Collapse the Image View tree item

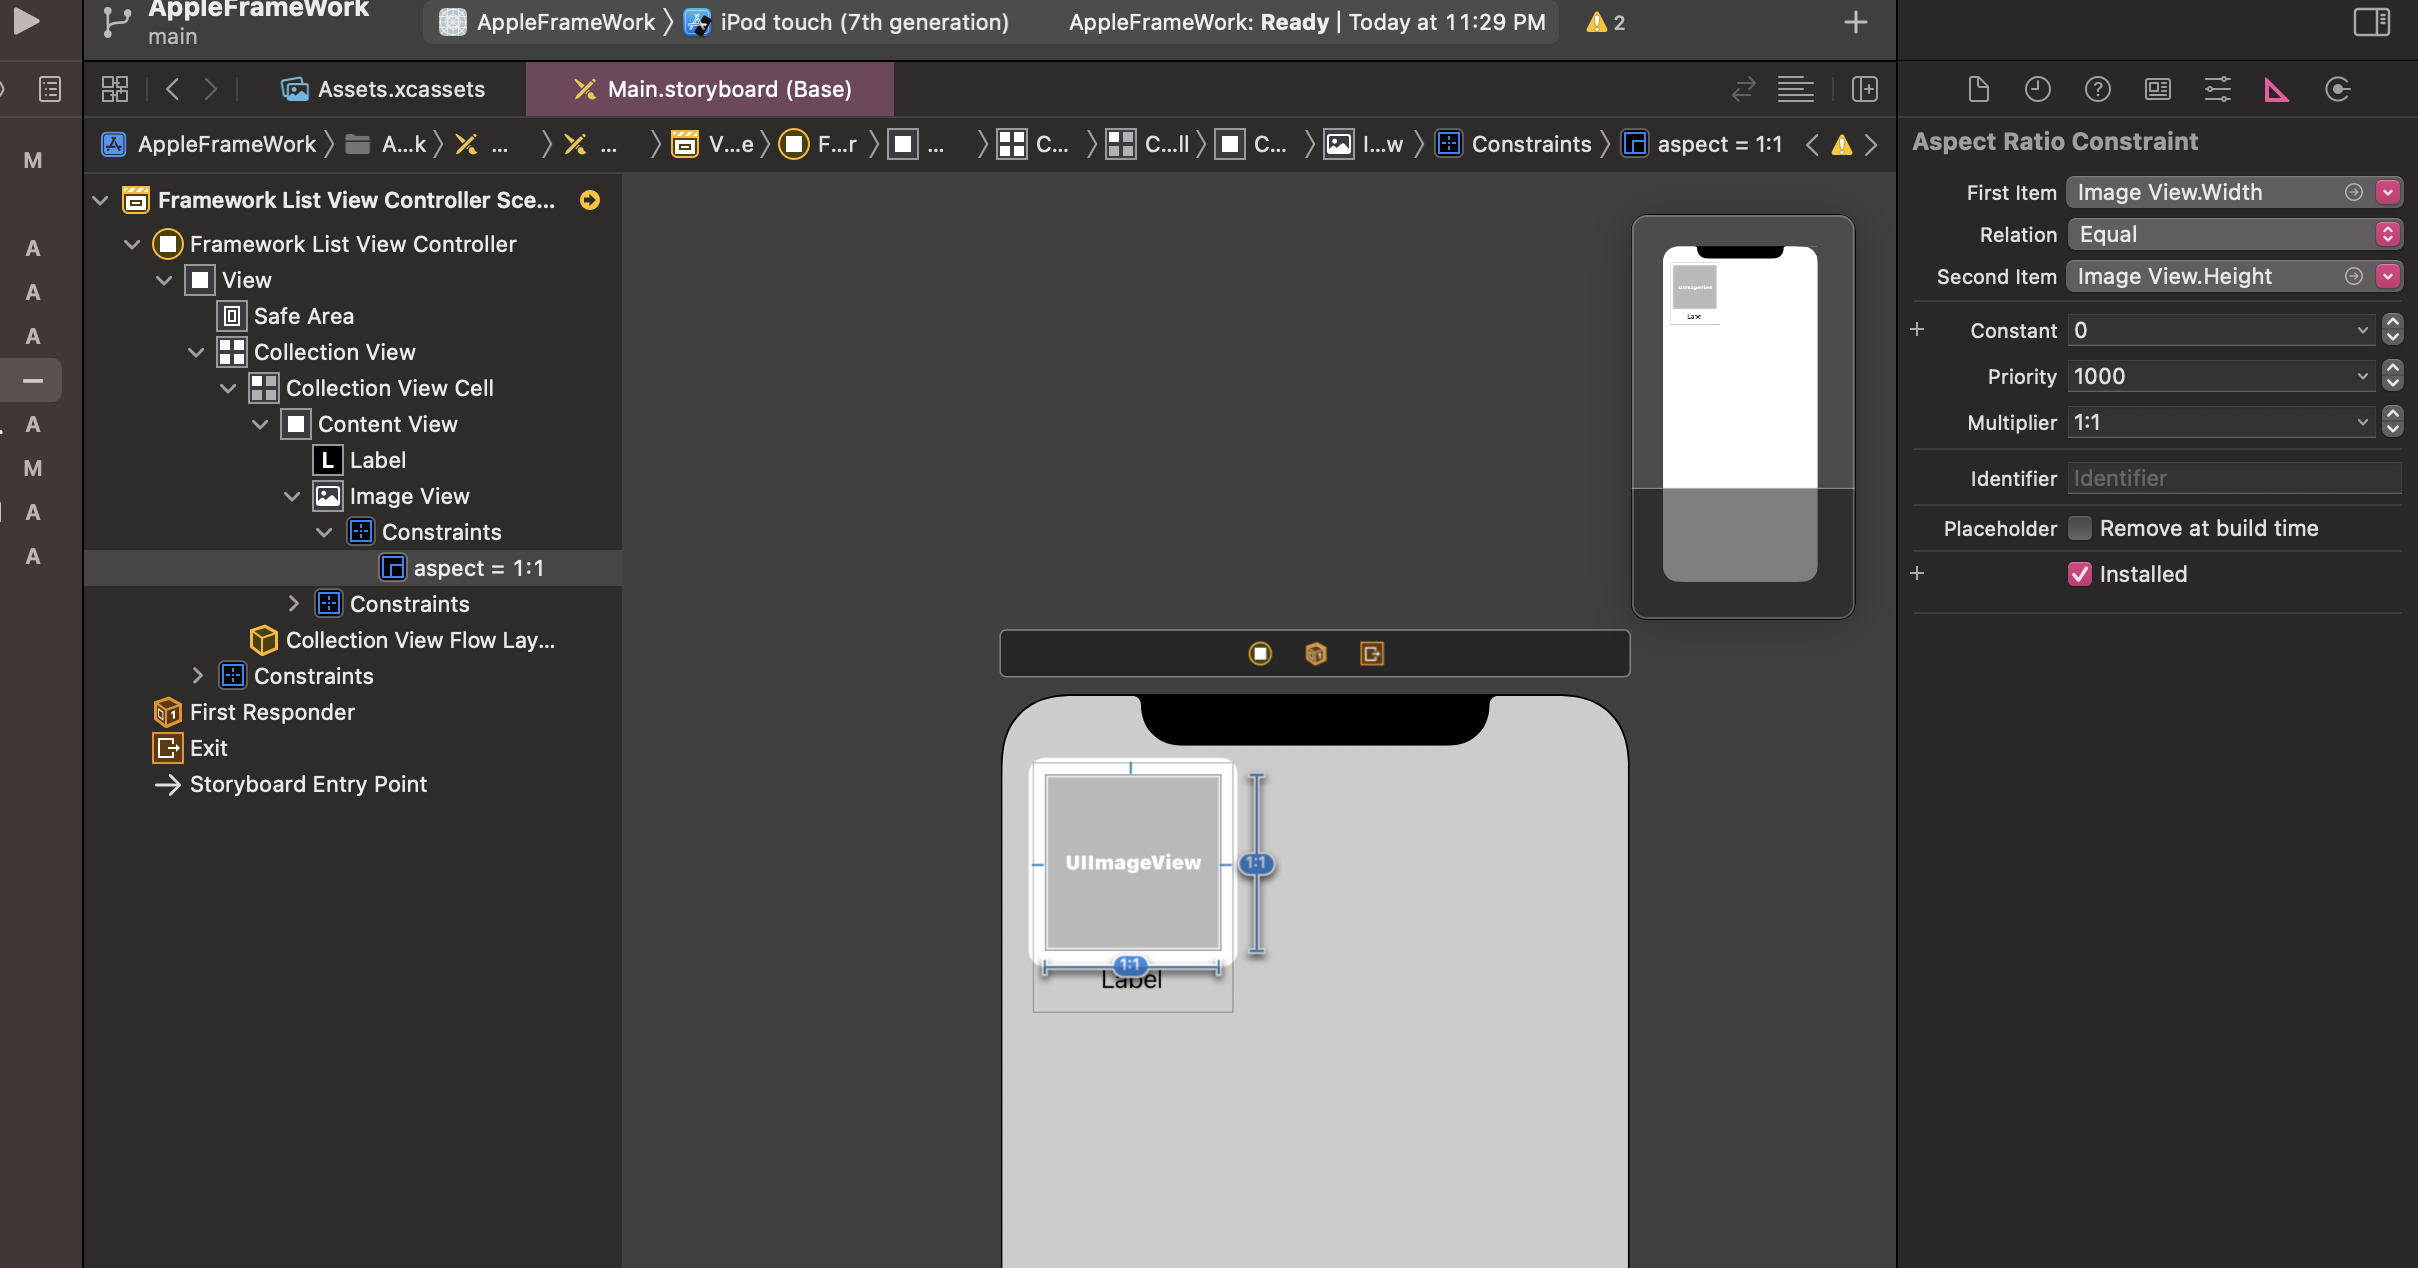point(292,496)
